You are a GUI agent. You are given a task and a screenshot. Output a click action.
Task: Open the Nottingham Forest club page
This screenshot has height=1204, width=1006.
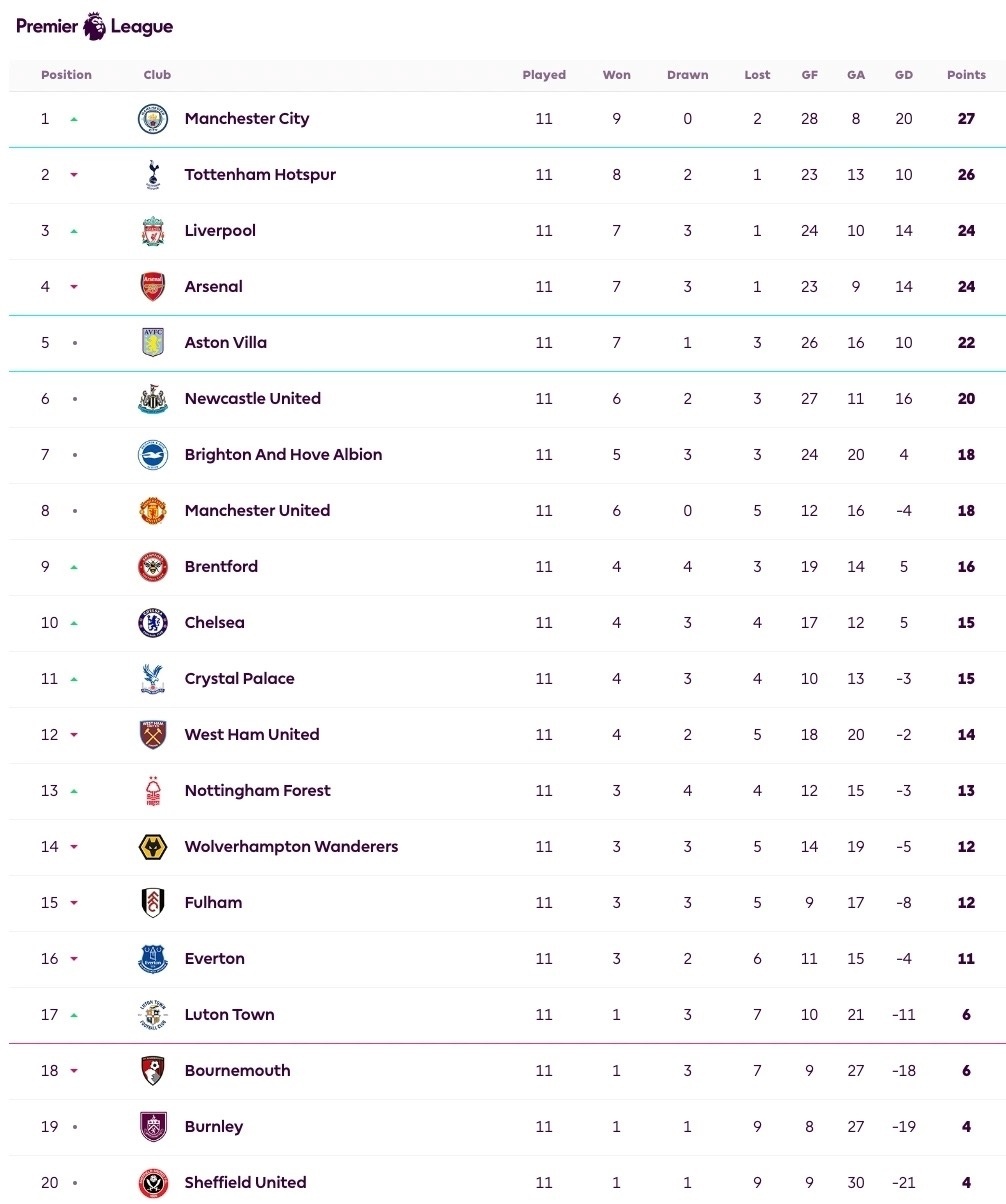click(257, 791)
